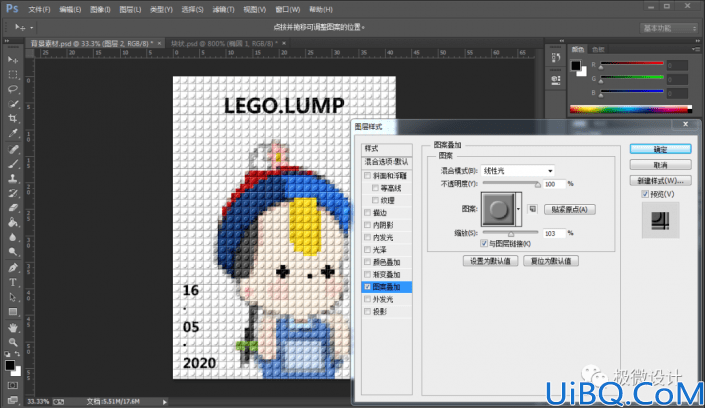The height and width of the screenshot is (408, 705).
Task: Adjust the Scale (缩放) slider
Action: click(510, 233)
